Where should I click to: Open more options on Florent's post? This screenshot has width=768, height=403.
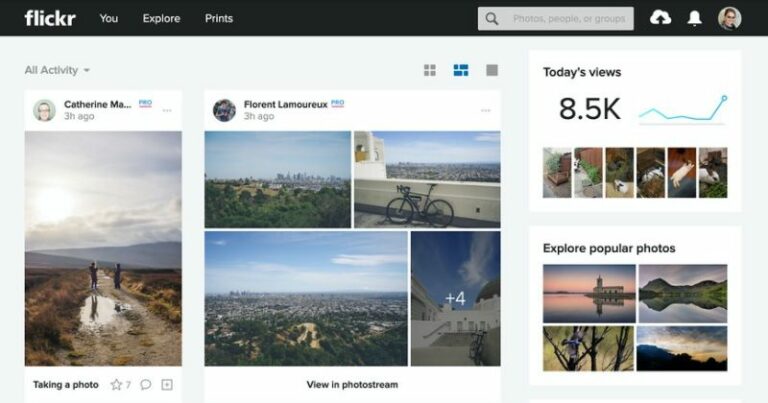(x=486, y=110)
